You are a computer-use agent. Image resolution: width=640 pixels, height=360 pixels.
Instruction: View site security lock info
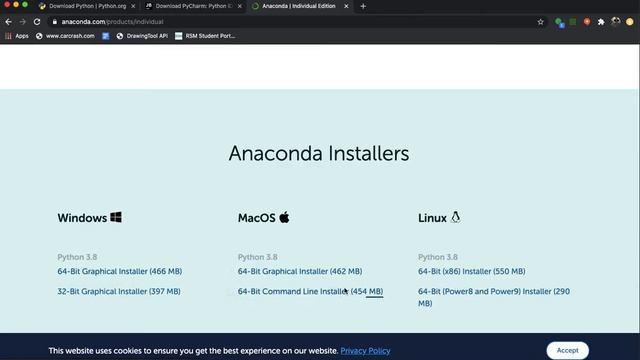[55, 22]
